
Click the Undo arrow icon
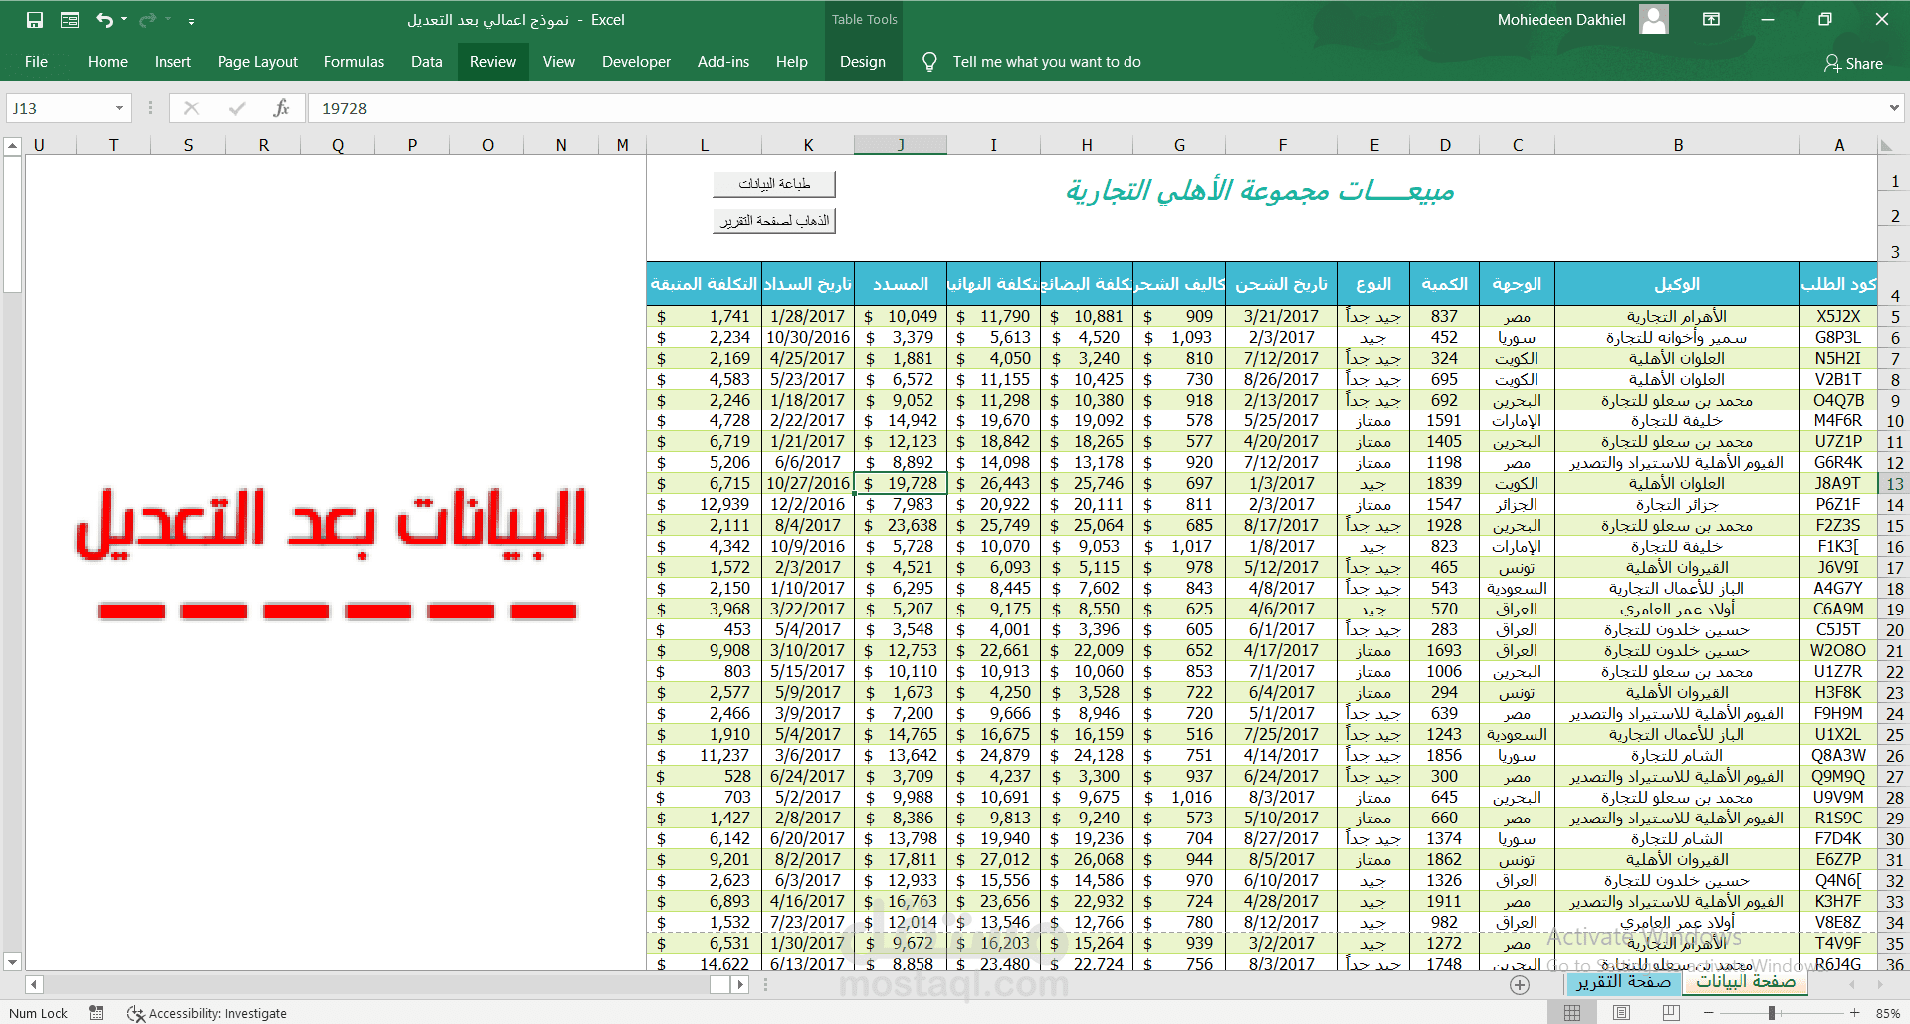tap(104, 20)
